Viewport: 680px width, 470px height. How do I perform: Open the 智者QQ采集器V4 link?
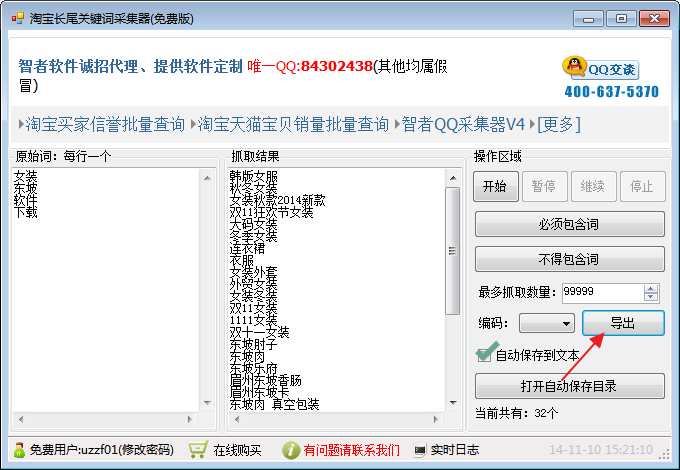pyautogui.click(x=463, y=124)
